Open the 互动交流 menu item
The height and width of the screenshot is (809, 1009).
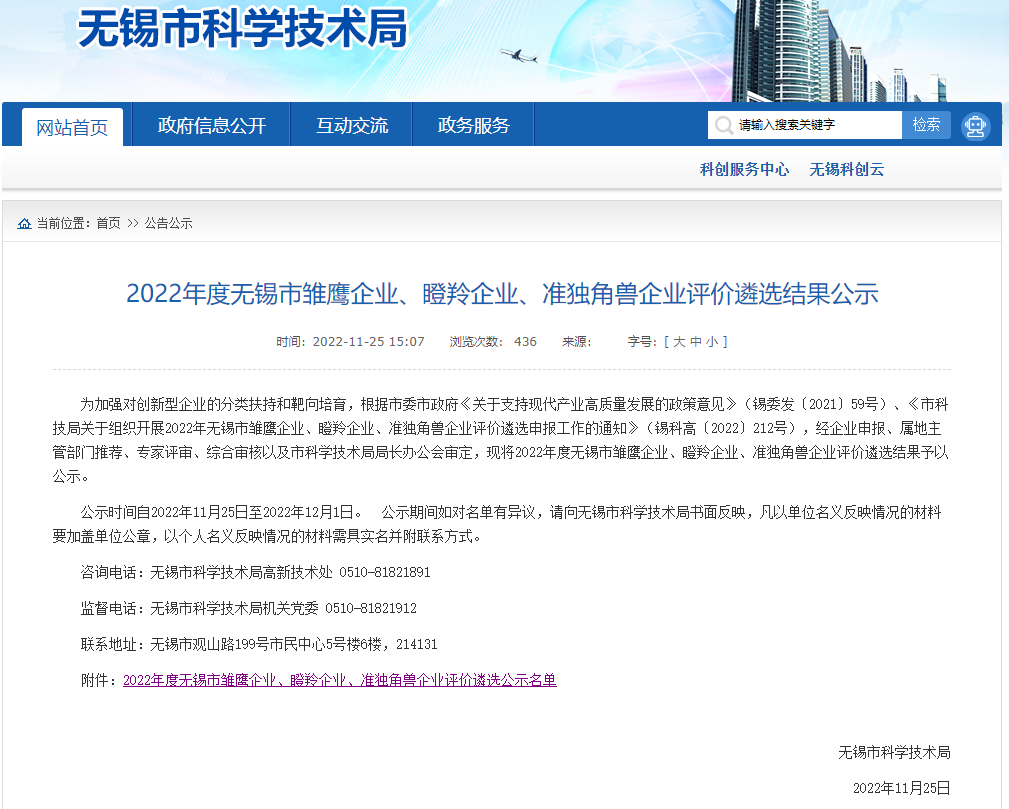pyautogui.click(x=352, y=126)
